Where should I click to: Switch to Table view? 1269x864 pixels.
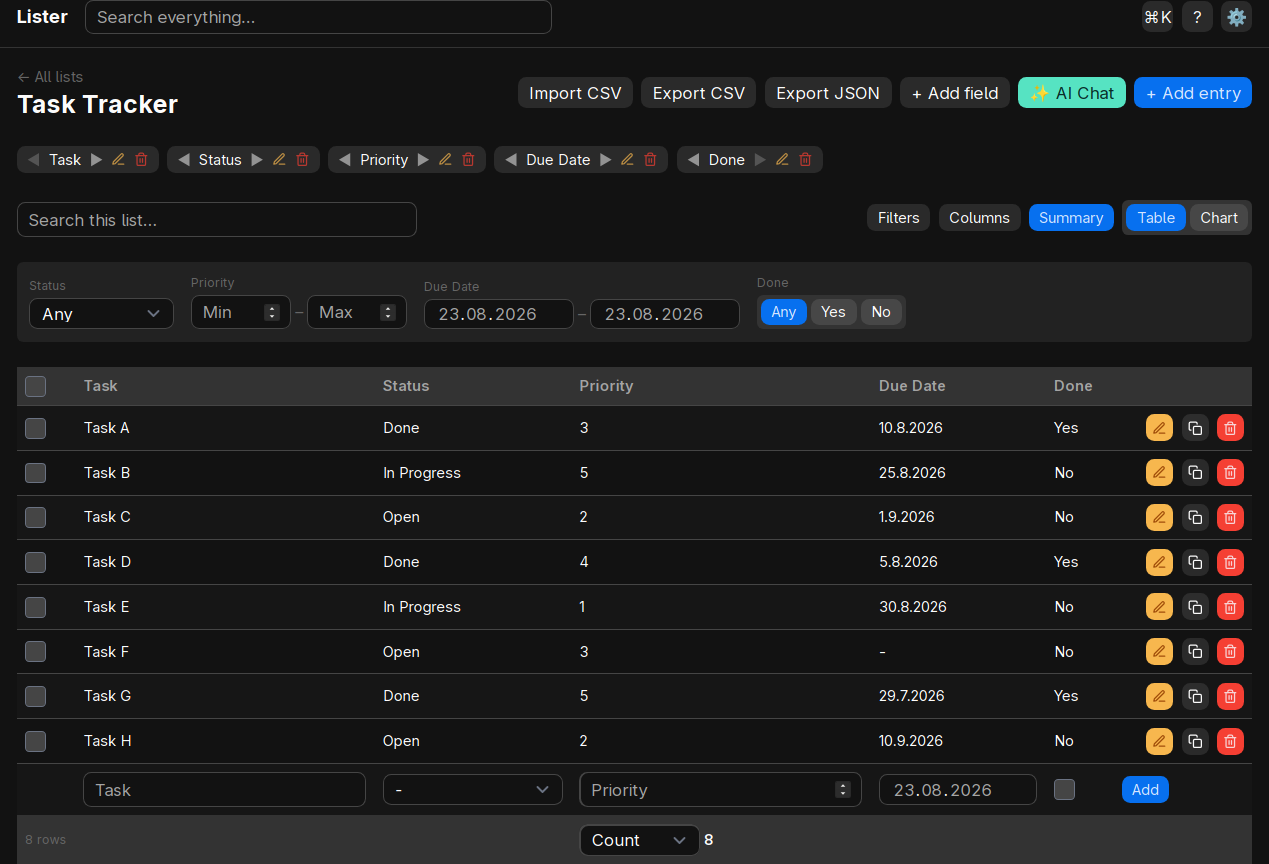coord(1156,218)
